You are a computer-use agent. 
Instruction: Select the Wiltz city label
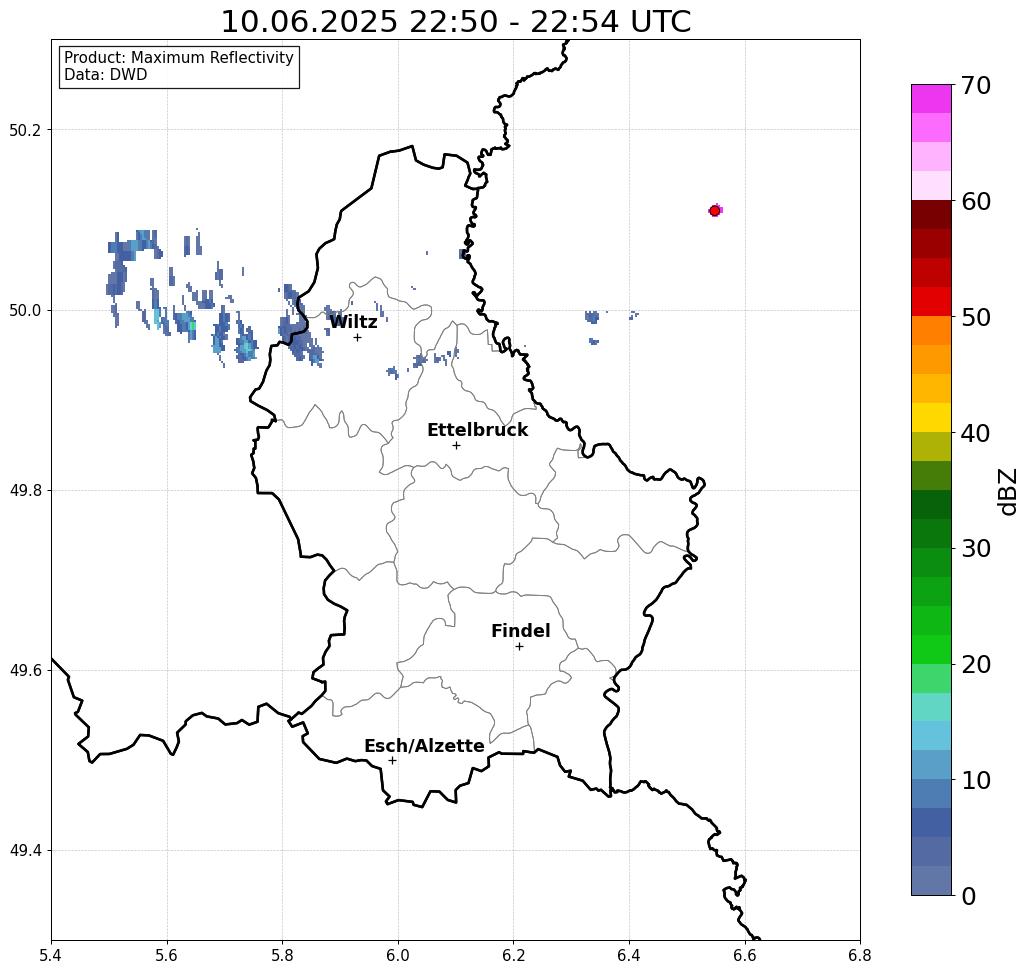click(353, 322)
